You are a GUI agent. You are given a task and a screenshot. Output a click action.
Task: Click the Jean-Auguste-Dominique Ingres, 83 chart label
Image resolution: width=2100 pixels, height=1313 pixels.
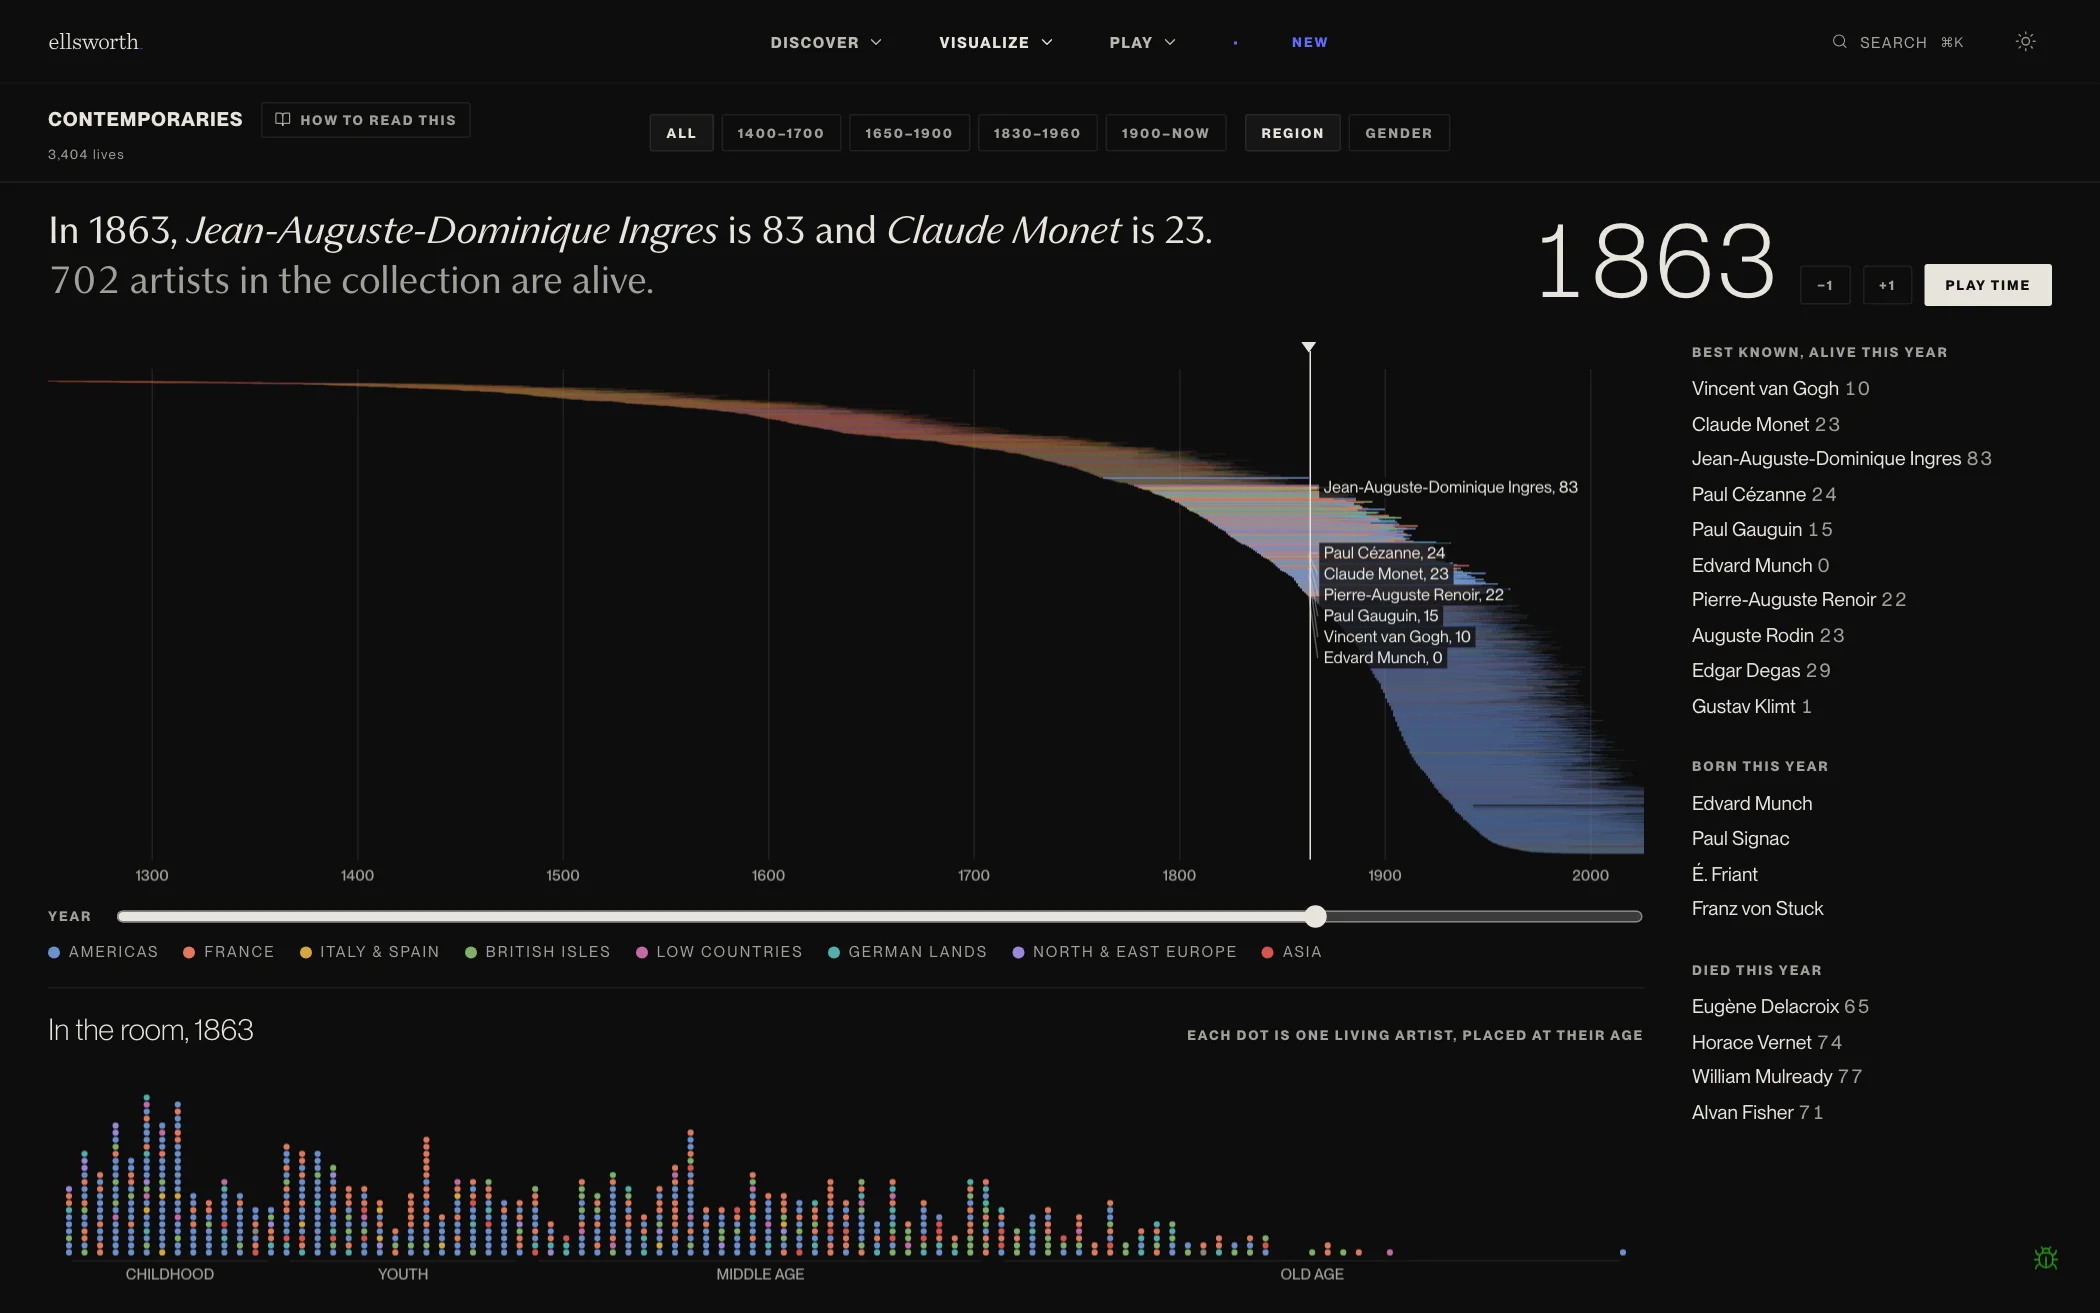pos(1450,487)
